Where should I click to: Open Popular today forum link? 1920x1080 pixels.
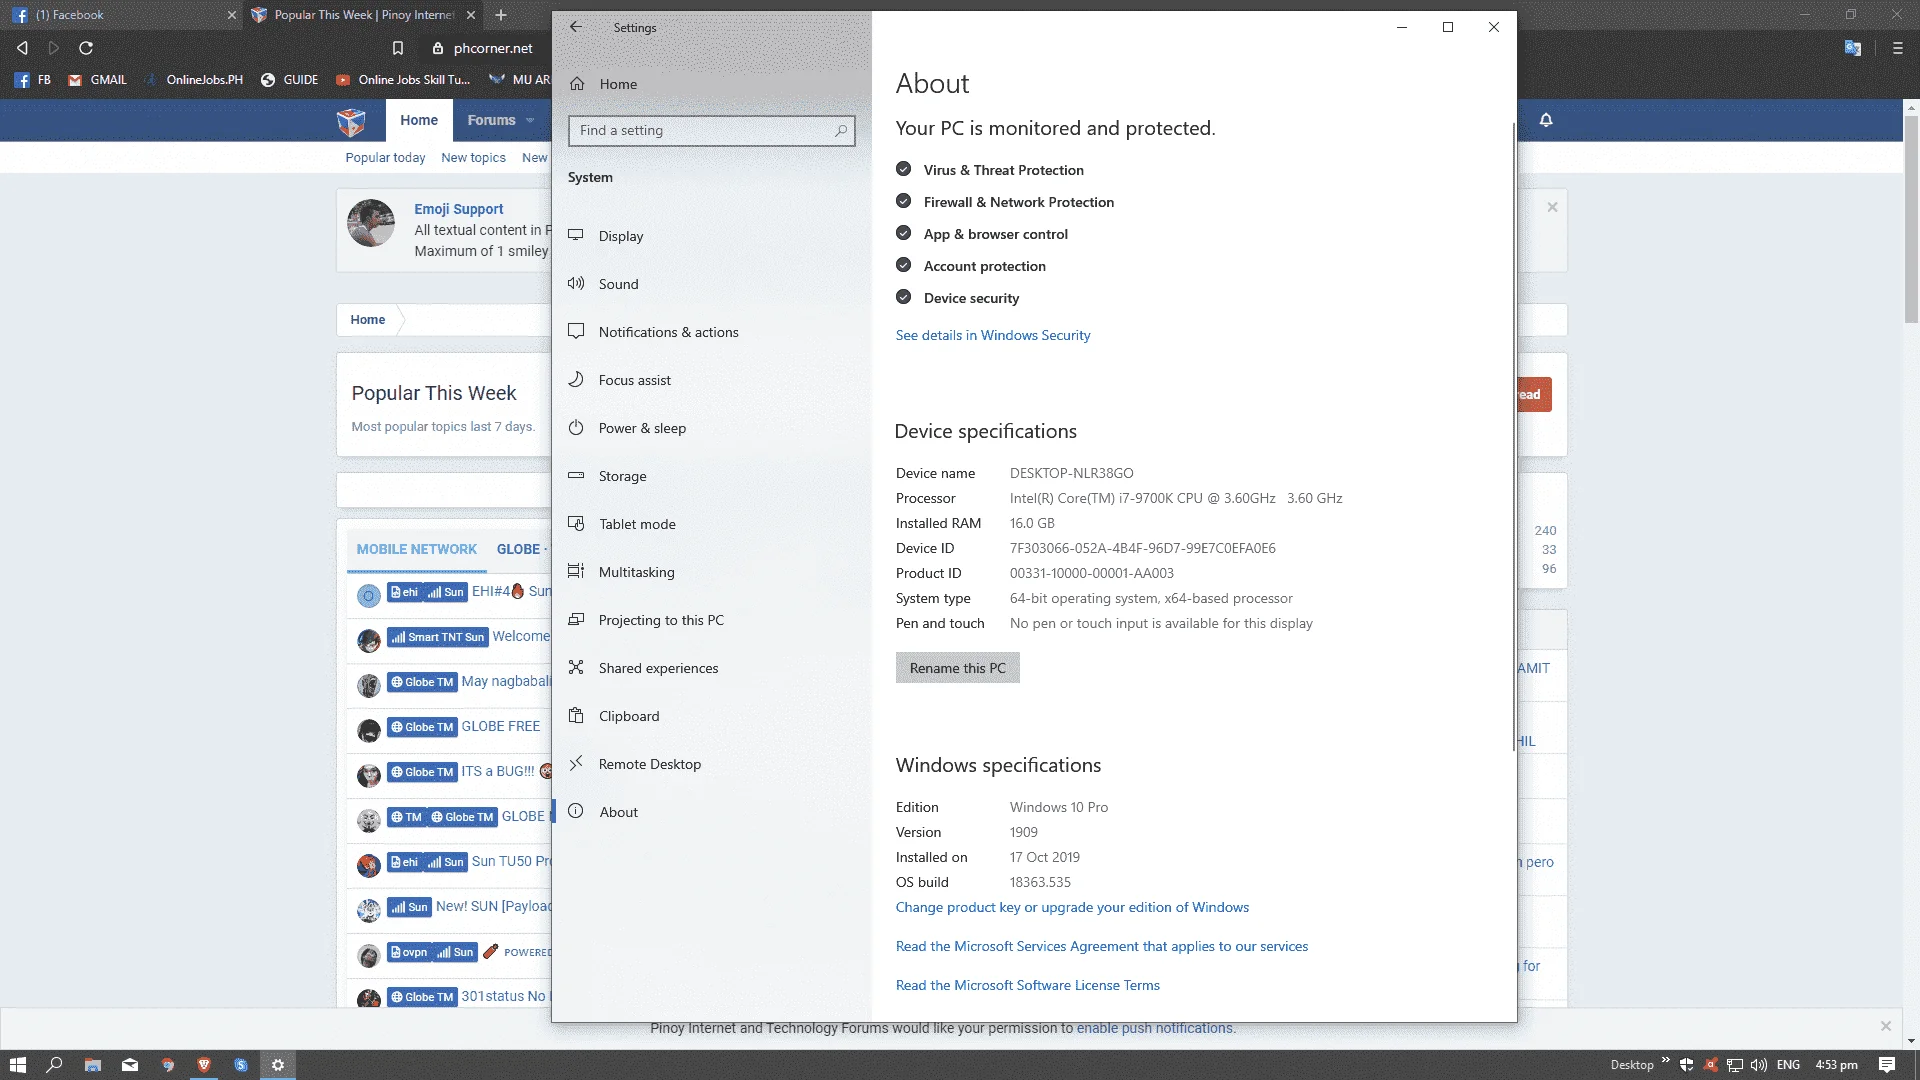tap(385, 158)
